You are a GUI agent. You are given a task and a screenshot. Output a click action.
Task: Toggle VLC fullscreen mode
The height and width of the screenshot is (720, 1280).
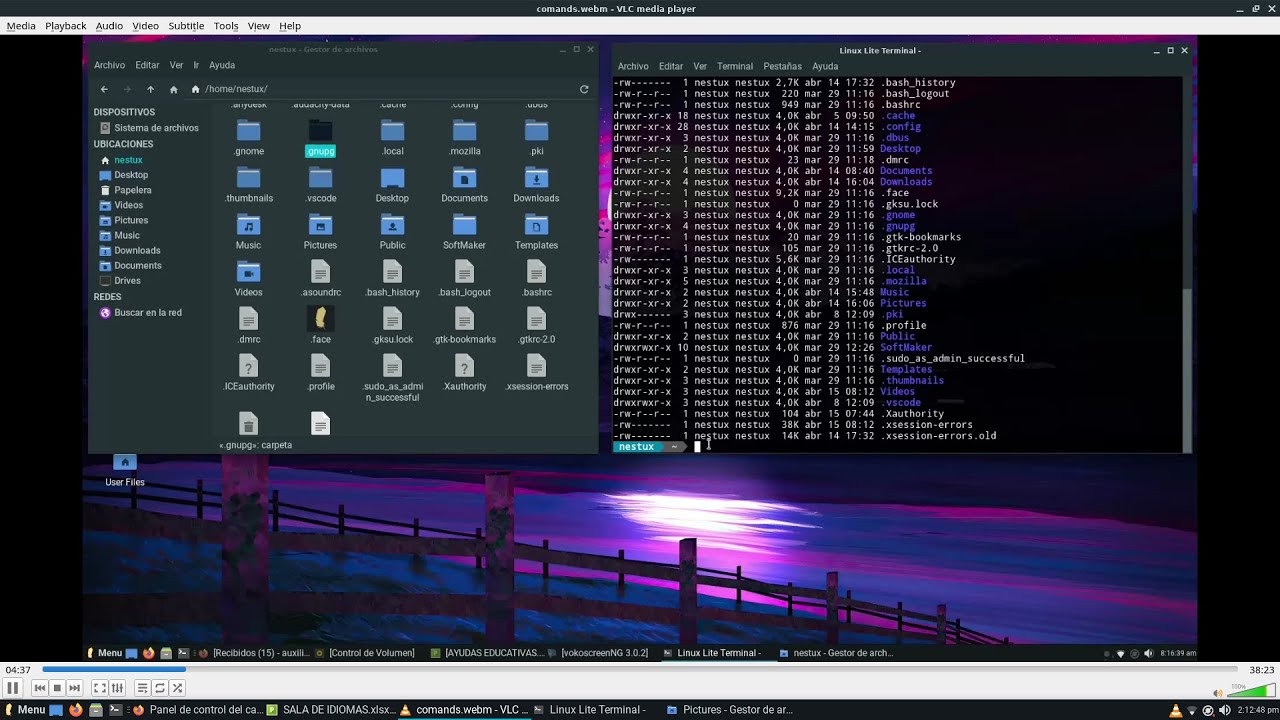(100, 688)
